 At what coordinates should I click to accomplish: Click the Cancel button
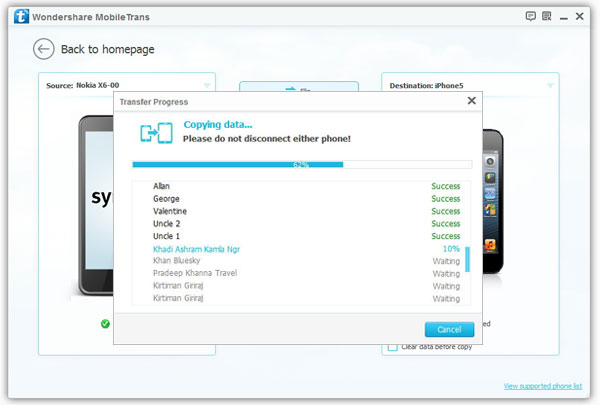point(449,330)
